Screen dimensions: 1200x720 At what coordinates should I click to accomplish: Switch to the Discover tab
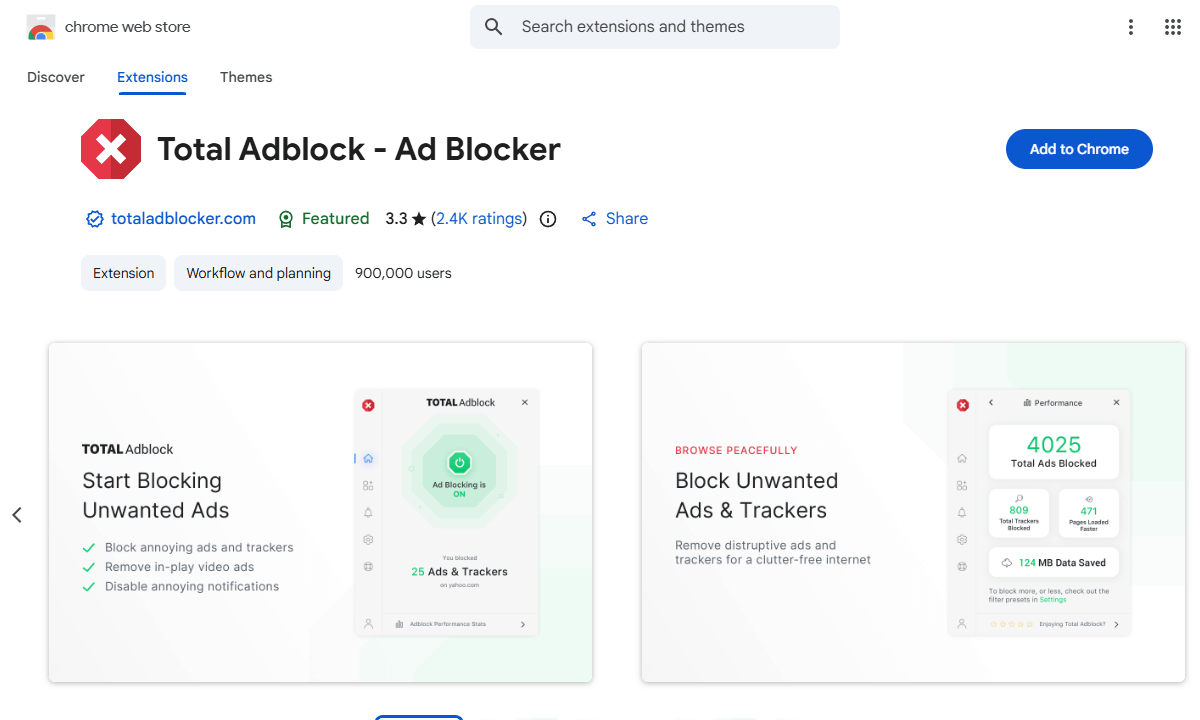point(55,77)
